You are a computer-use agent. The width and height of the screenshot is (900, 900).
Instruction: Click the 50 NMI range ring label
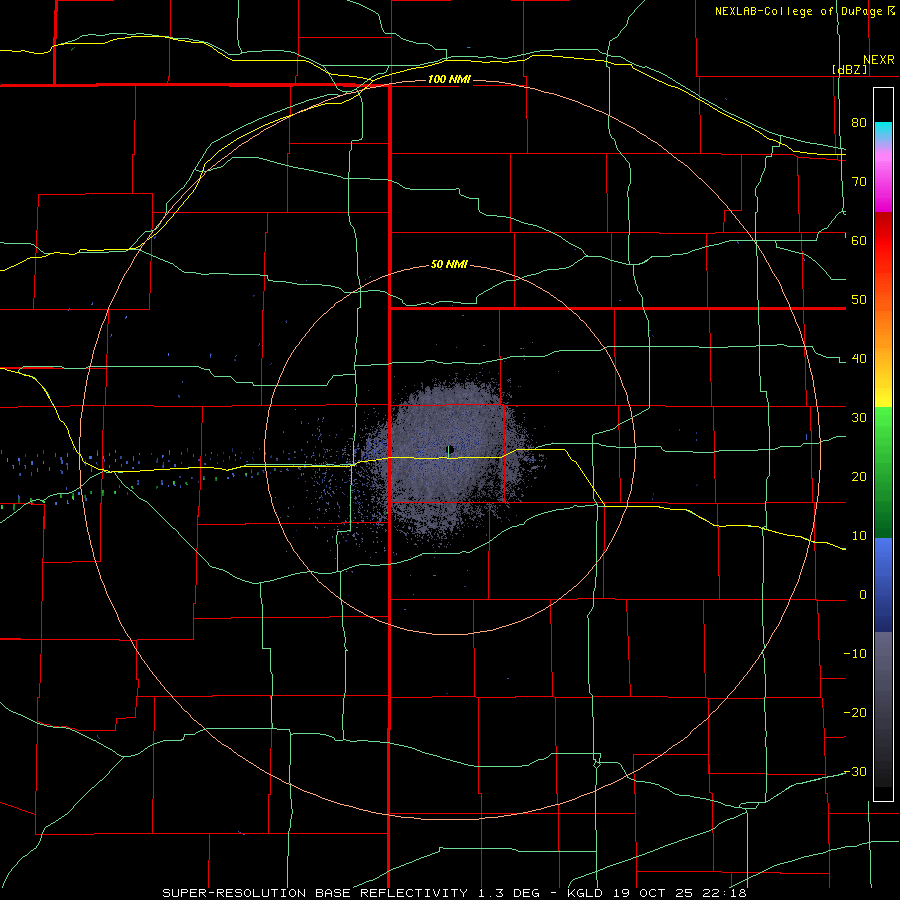(x=449, y=265)
